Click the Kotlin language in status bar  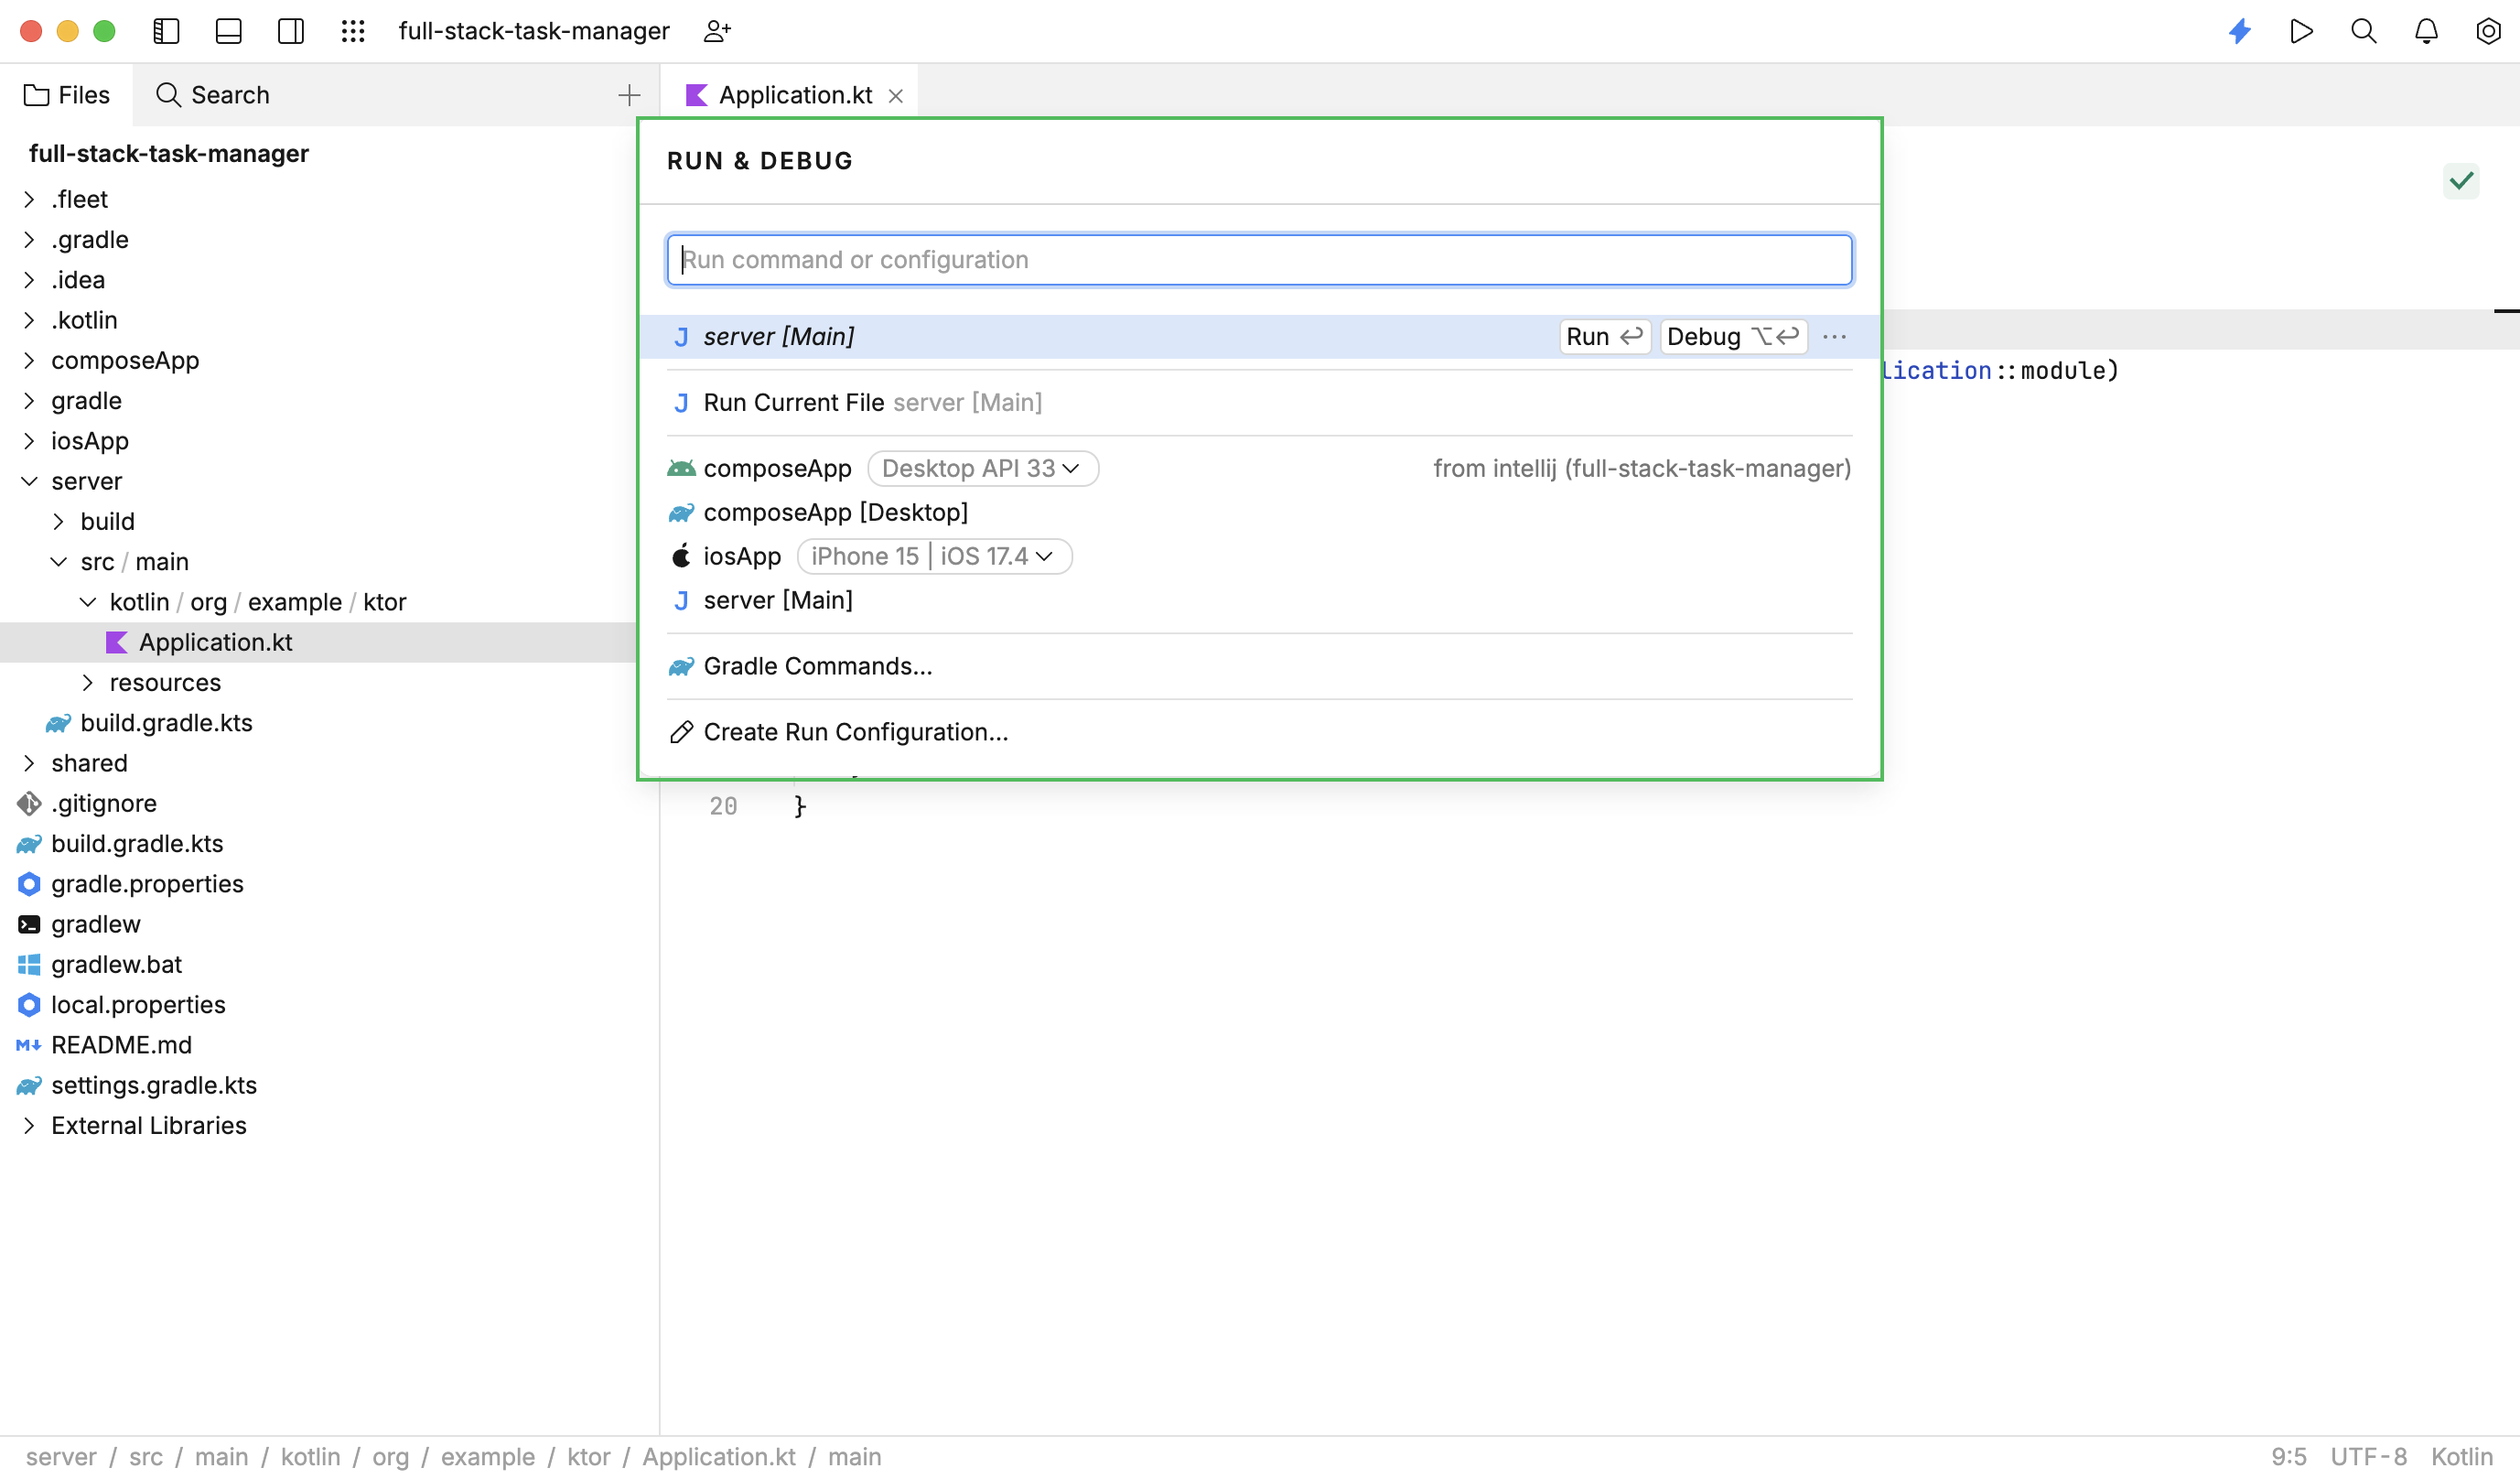coord(2462,1457)
